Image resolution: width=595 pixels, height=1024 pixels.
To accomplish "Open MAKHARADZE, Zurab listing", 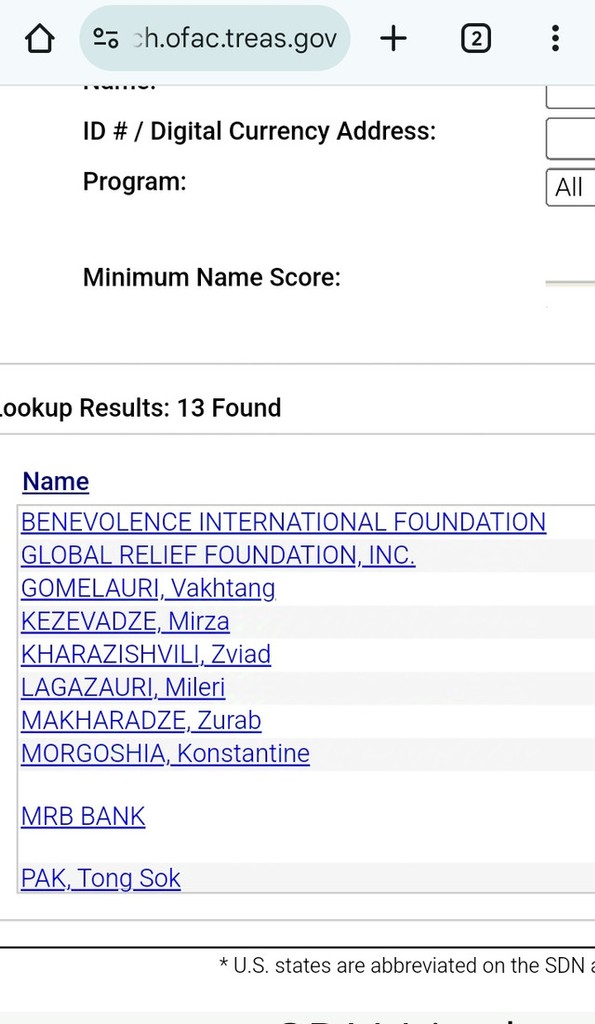I will [x=141, y=720].
